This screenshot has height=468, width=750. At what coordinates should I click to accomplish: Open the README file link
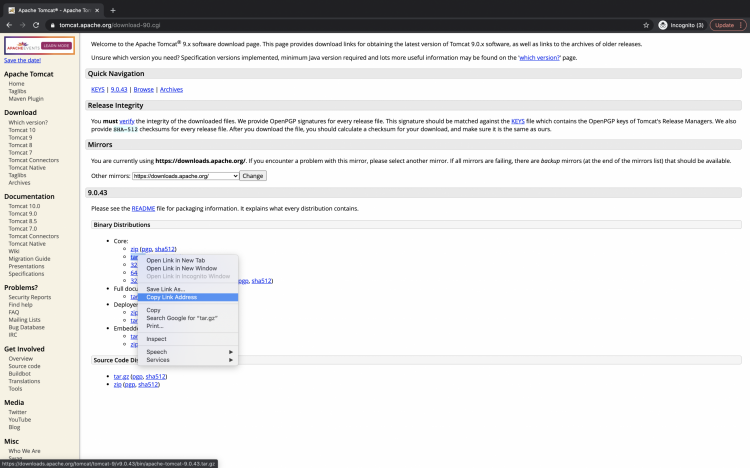coord(143,209)
